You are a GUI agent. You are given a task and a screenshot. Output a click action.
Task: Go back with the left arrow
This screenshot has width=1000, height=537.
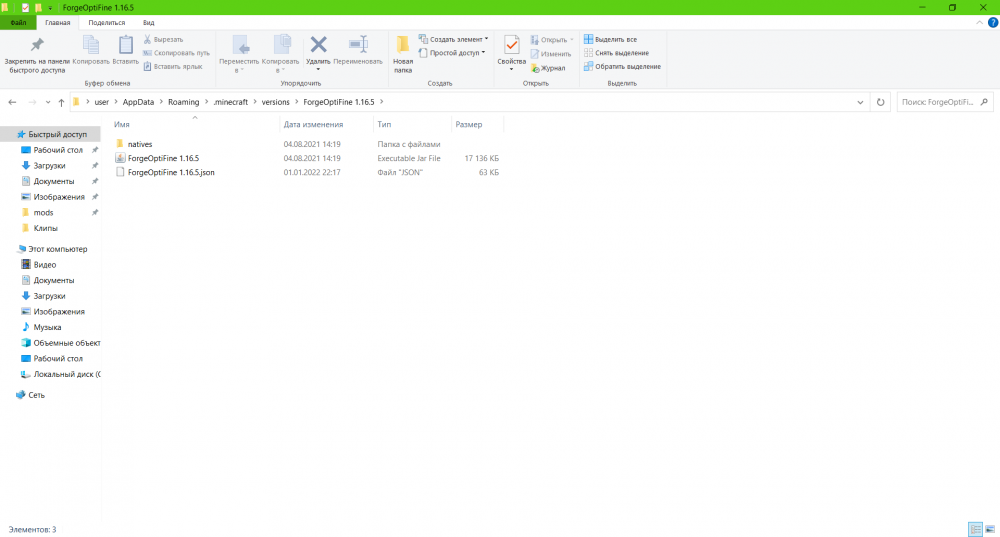pyautogui.click(x=12, y=102)
